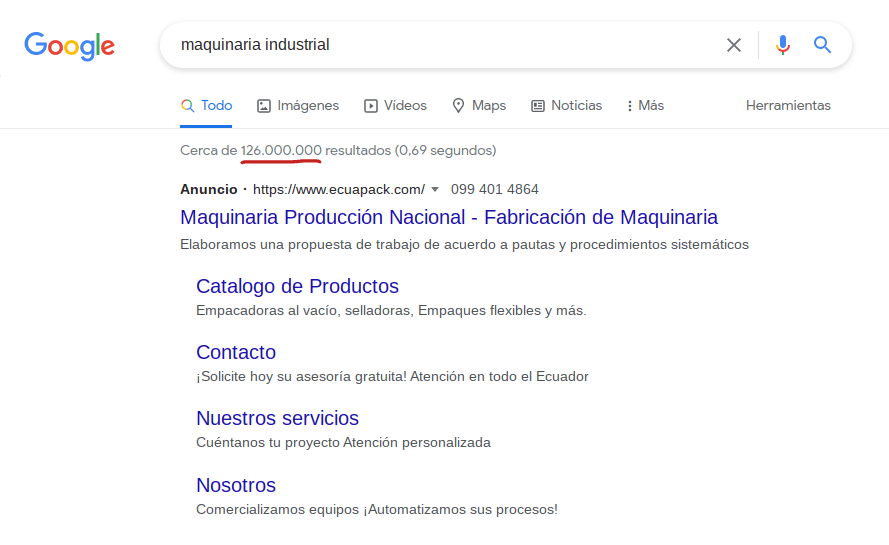The width and height of the screenshot is (889, 545).
Task: Switch to the Imágenes tab
Action: coord(298,105)
